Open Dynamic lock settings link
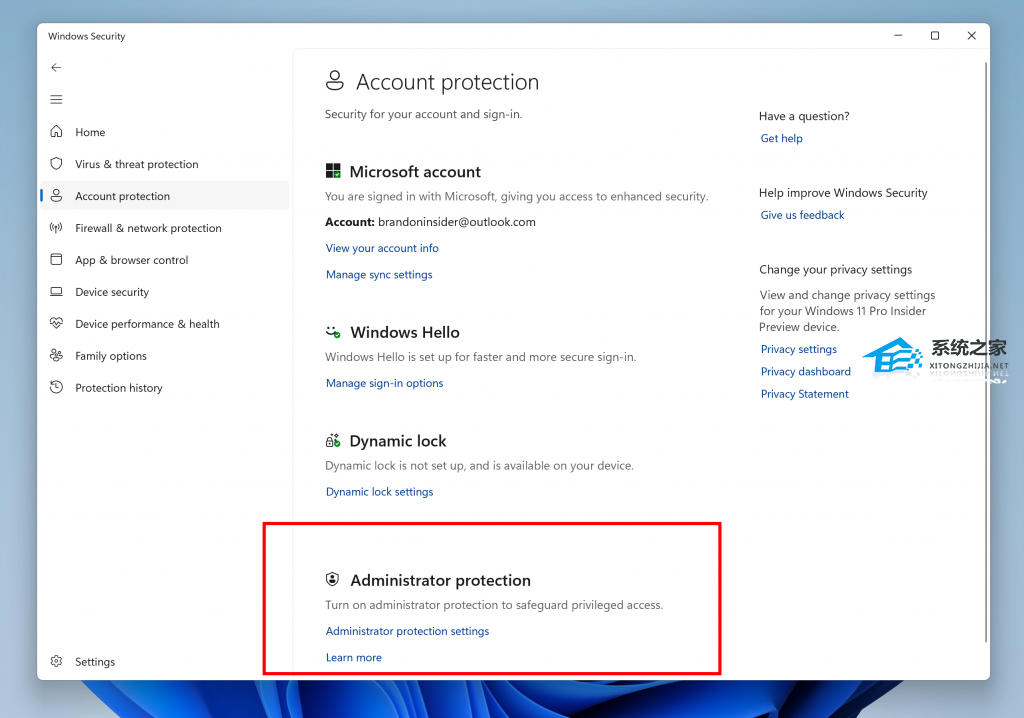The height and width of the screenshot is (718, 1024). (x=379, y=492)
